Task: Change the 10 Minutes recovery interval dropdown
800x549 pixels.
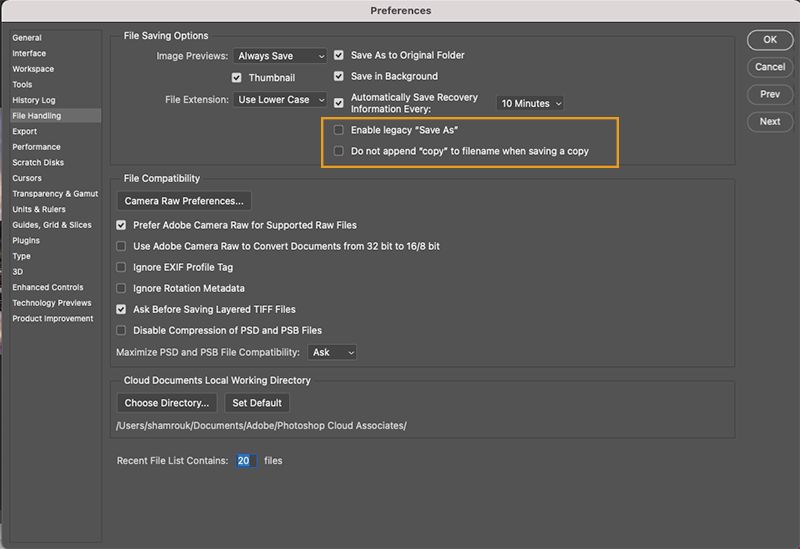Action: click(530, 104)
